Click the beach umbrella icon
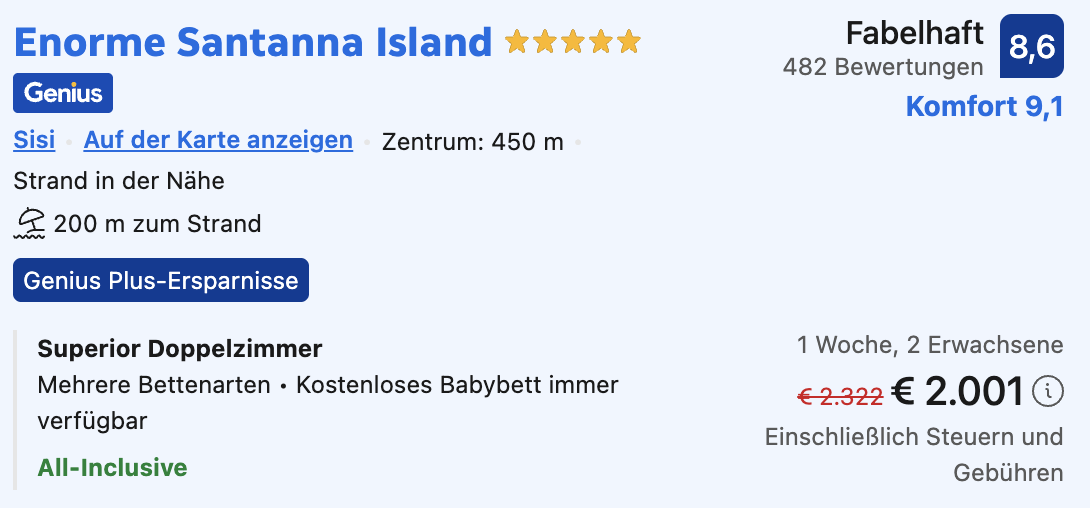 [30, 223]
